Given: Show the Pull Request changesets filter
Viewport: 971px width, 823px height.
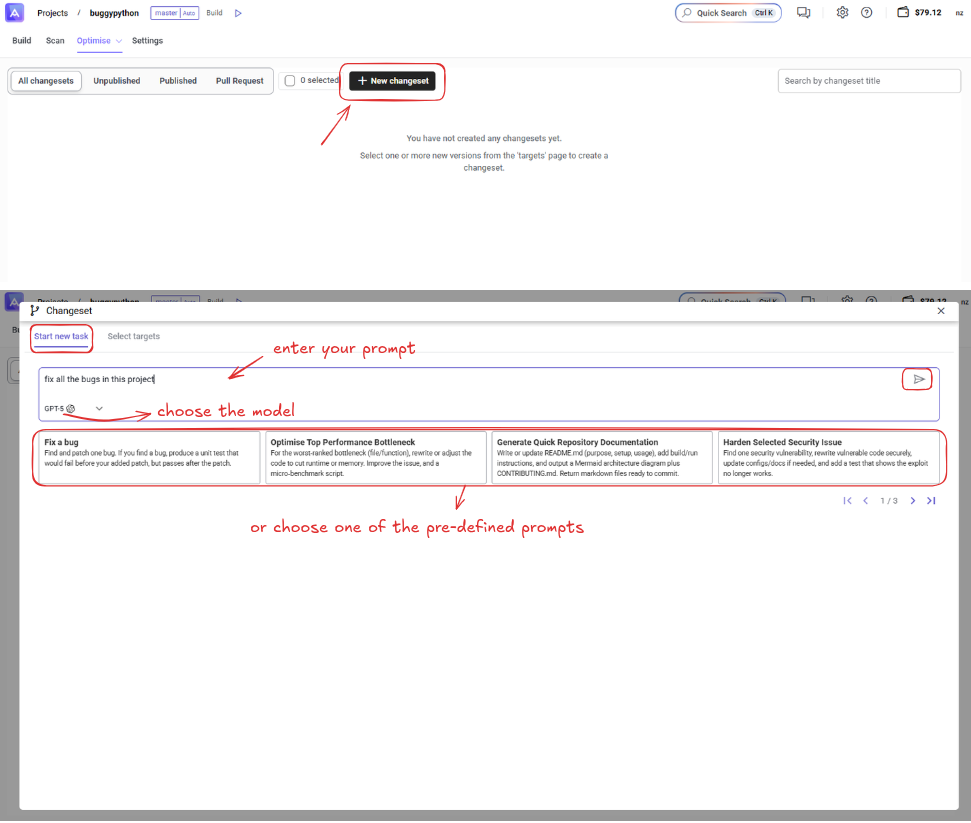Looking at the screenshot, I should [x=239, y=81].
